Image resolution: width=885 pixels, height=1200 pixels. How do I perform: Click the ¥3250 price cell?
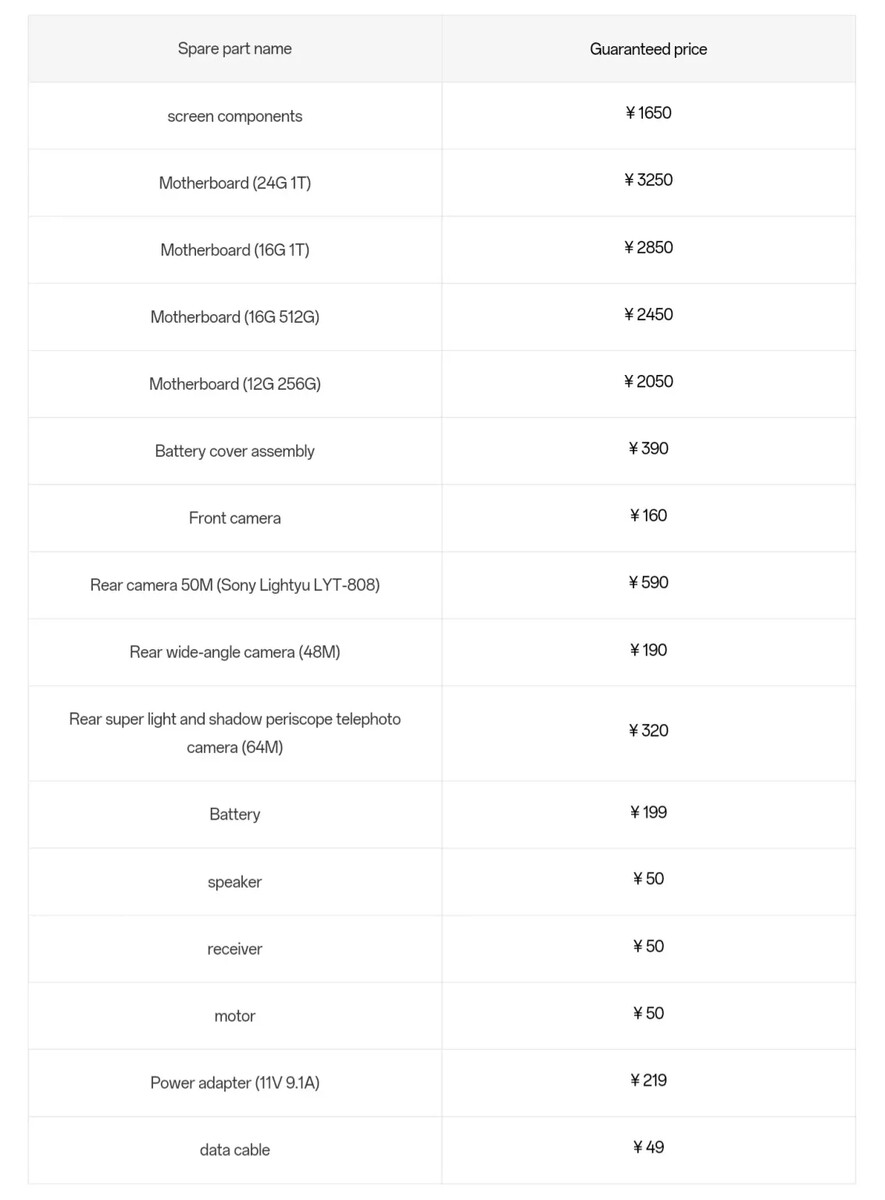coord(648,180)
